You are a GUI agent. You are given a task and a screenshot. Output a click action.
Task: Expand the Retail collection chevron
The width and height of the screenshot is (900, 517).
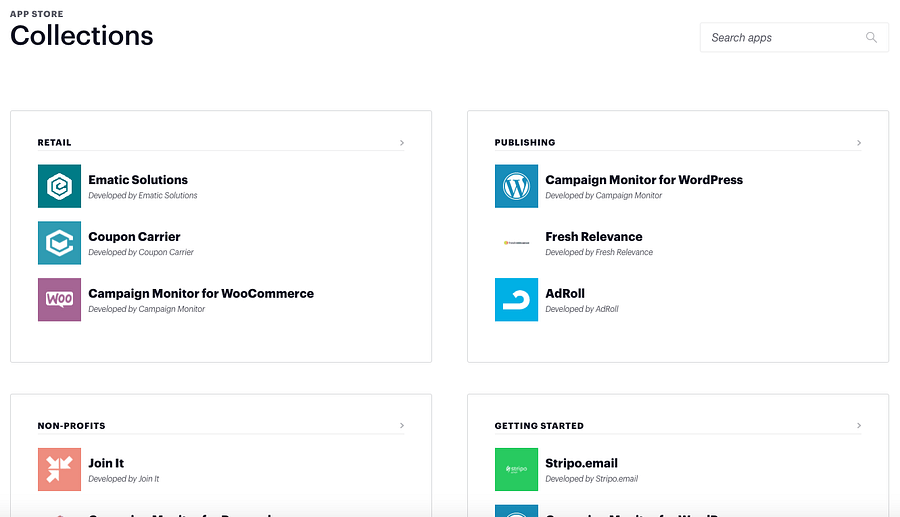402,142
